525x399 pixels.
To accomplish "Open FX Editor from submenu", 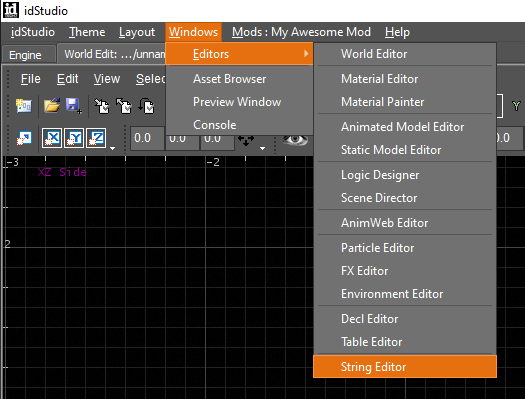I will coord(405,271).
